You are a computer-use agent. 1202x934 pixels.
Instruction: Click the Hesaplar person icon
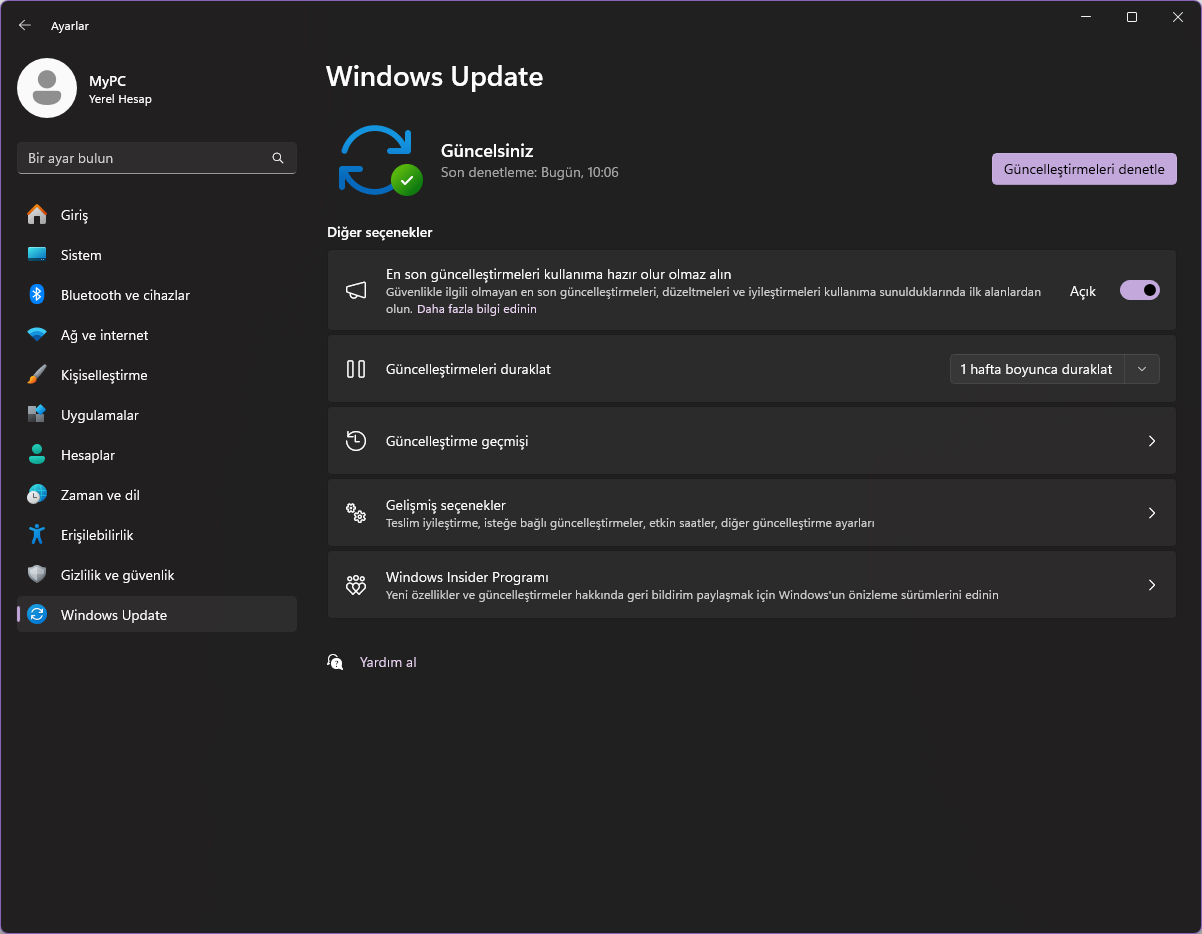tap(37, 455)
